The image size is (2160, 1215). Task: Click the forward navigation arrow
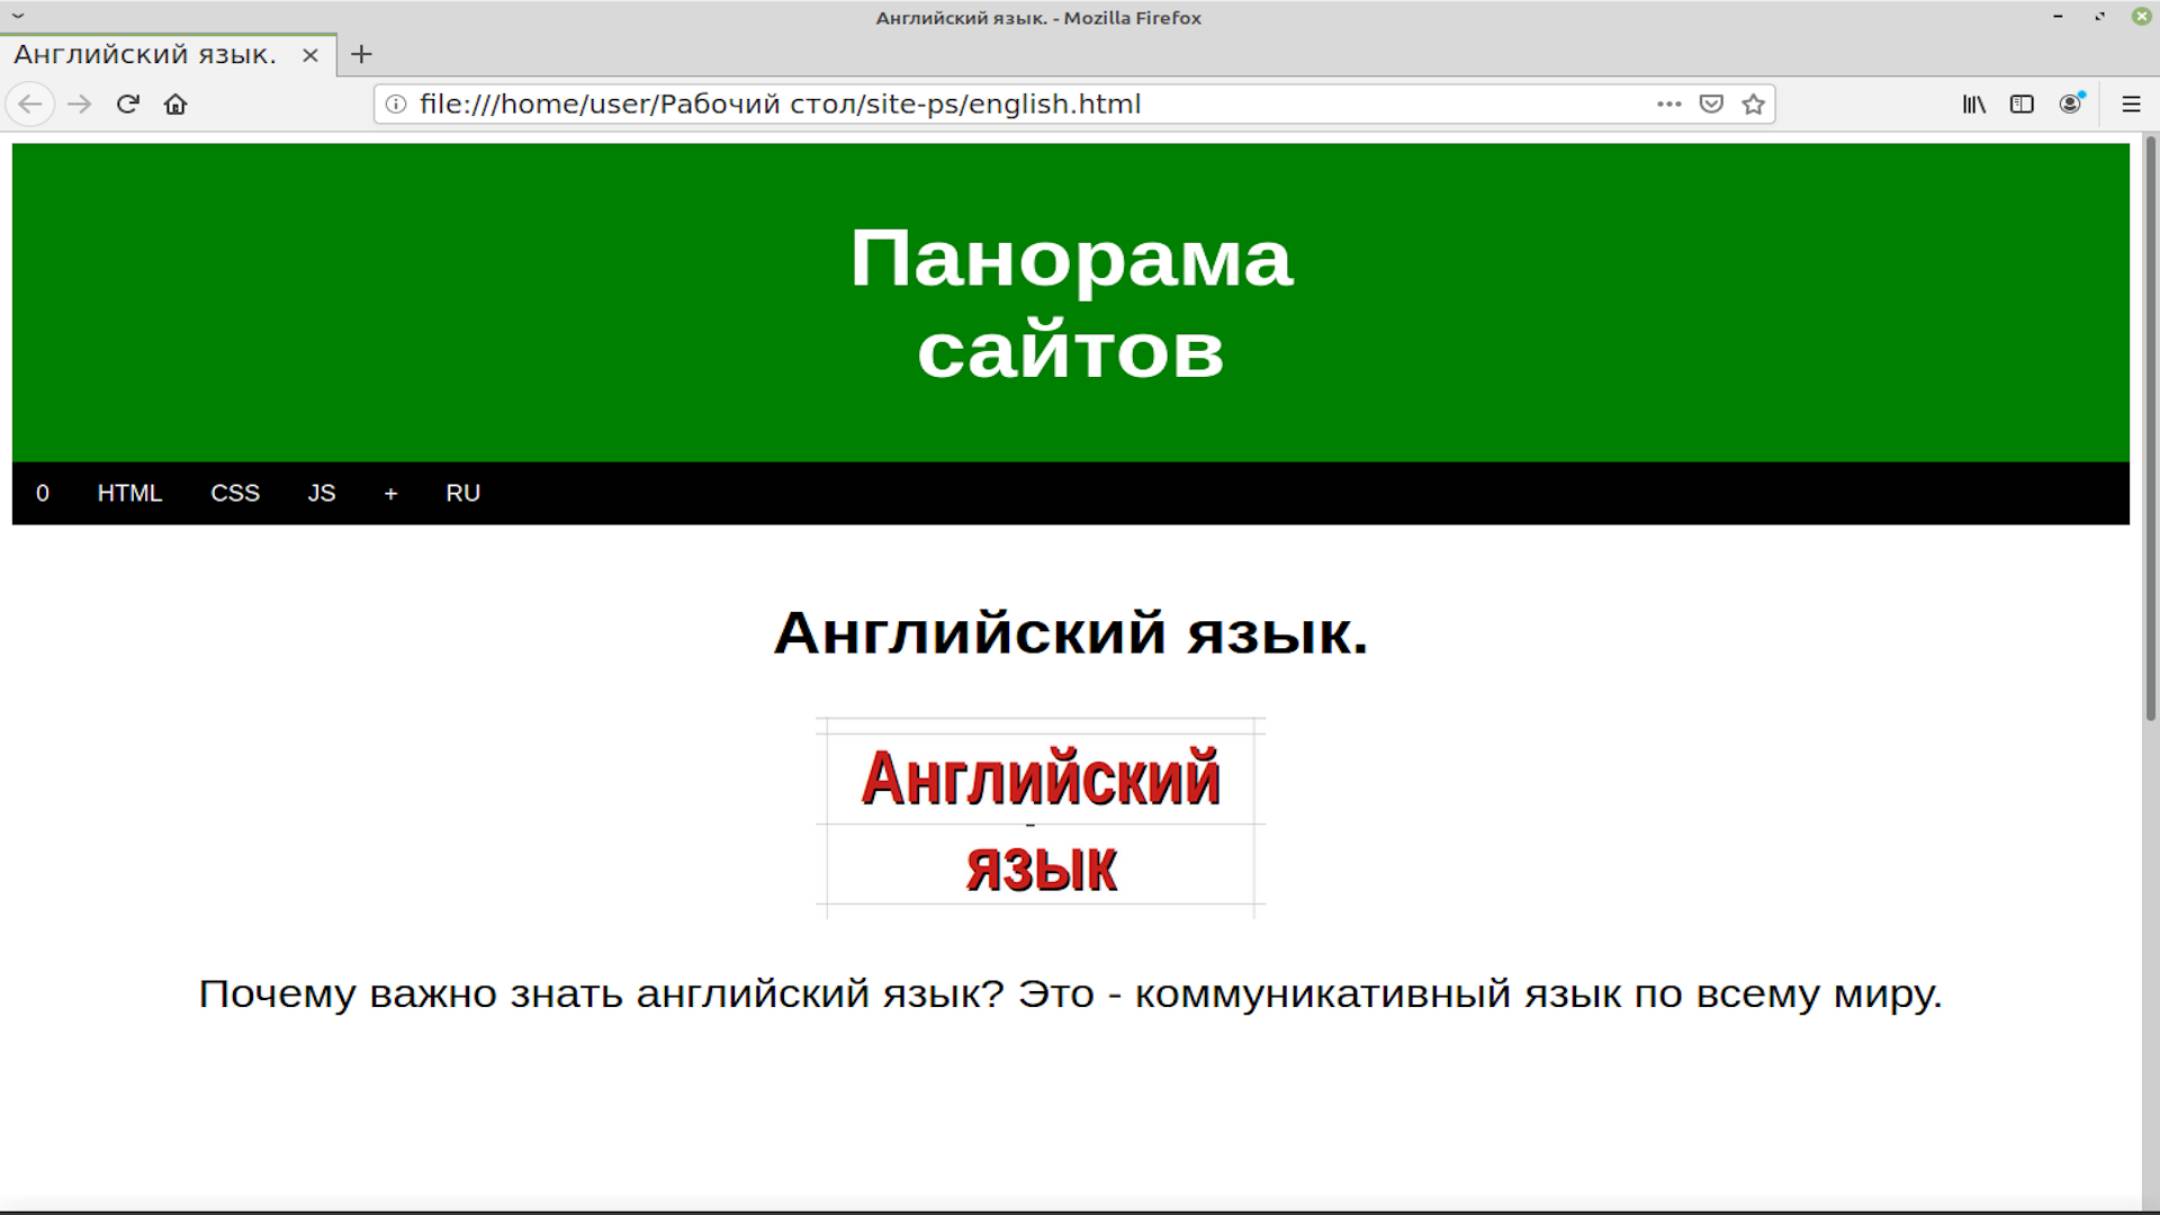(x=79, y=104)
